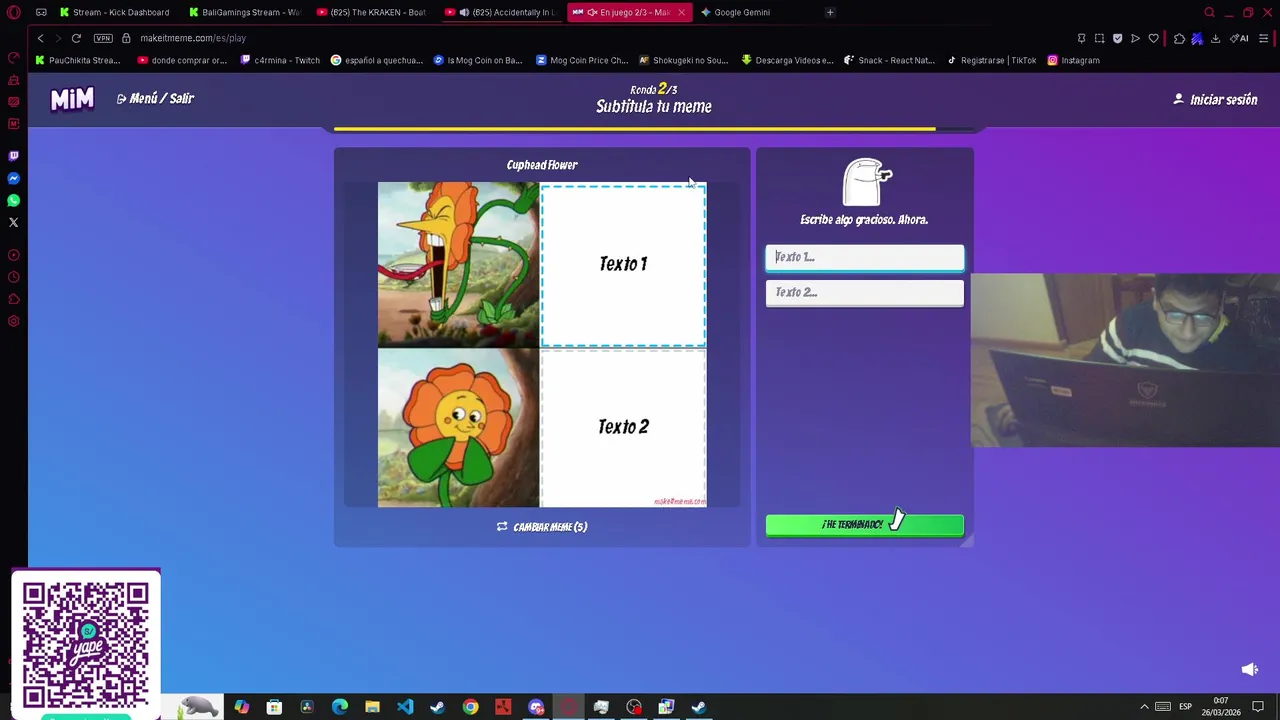This screenshot has width=1280, height=720.
Task: Select the Texto 1 meme caption box
Action: 624,264
